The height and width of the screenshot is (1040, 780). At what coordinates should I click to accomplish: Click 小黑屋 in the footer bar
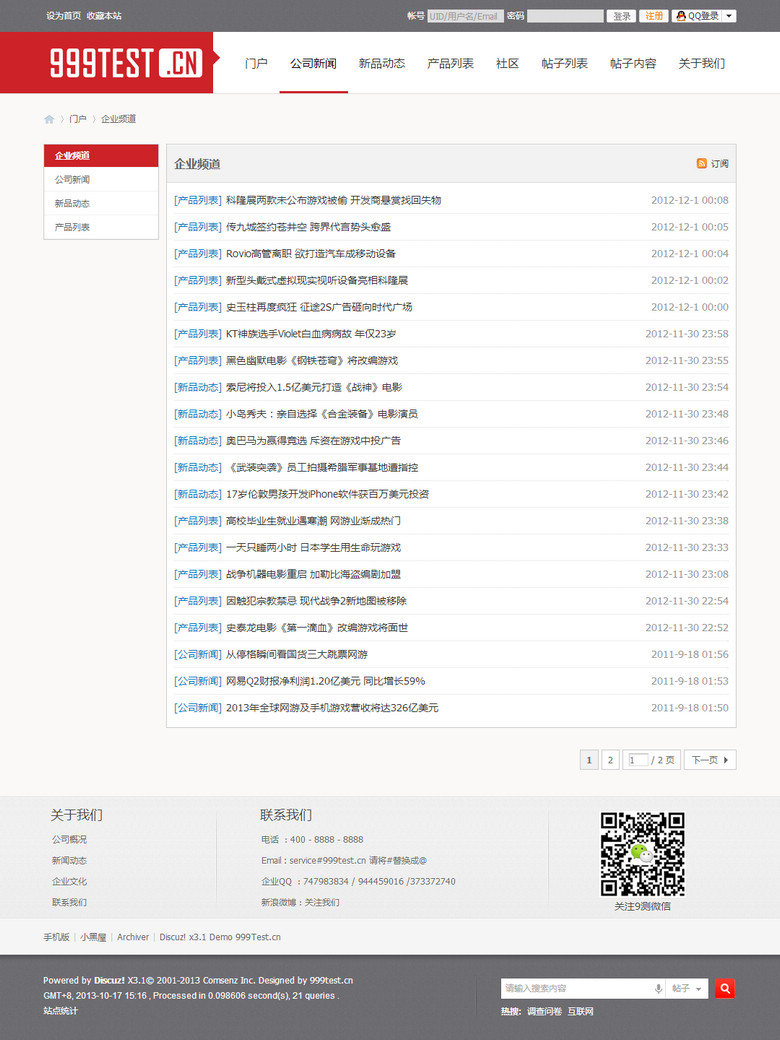pos(93,937)
